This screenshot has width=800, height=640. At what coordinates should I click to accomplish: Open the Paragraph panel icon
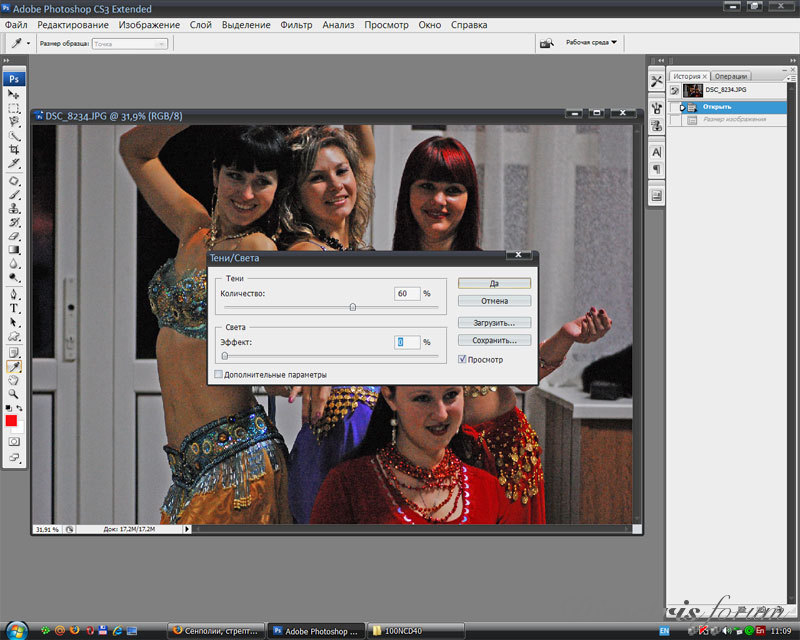(657, 169)
